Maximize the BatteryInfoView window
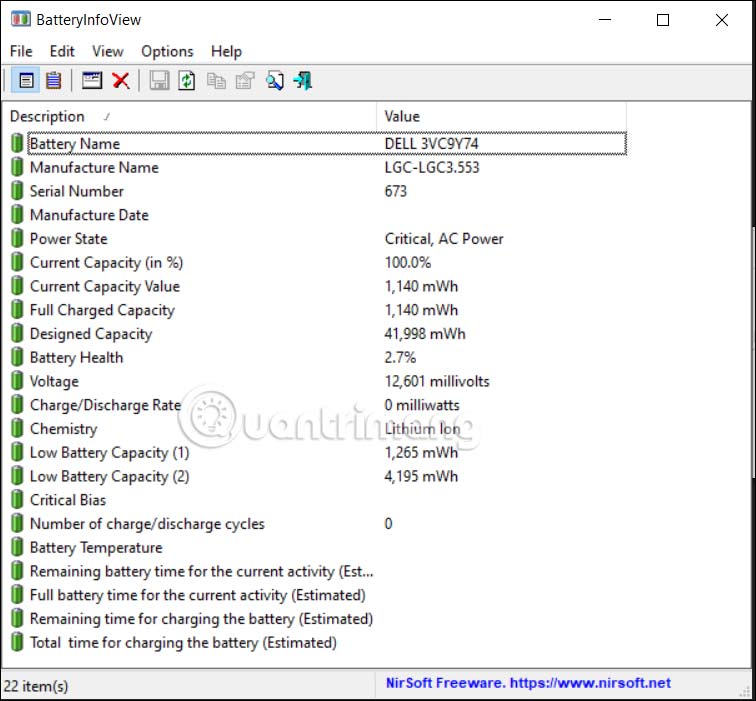Image resolution: width=756 pixels, height=701 pixels. pyautogui.click(x=663, y=20)
